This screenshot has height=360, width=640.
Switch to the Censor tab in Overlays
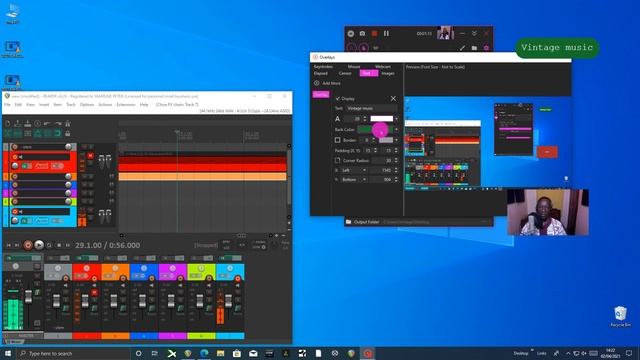[x=345, y=73]
